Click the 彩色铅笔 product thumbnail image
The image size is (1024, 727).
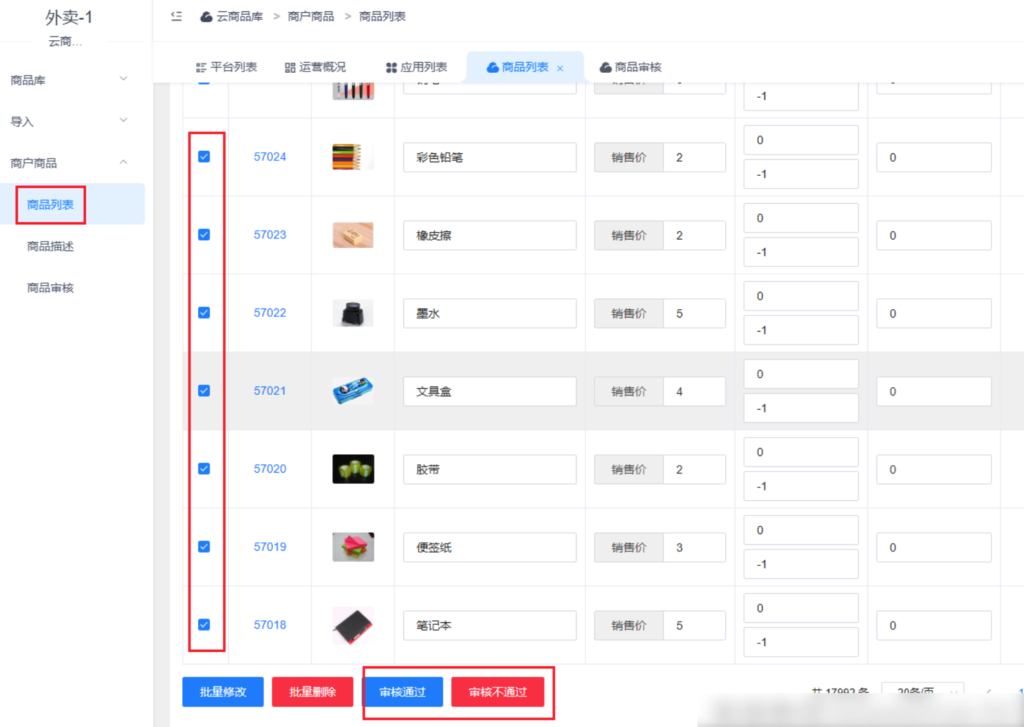click(353, 156)
